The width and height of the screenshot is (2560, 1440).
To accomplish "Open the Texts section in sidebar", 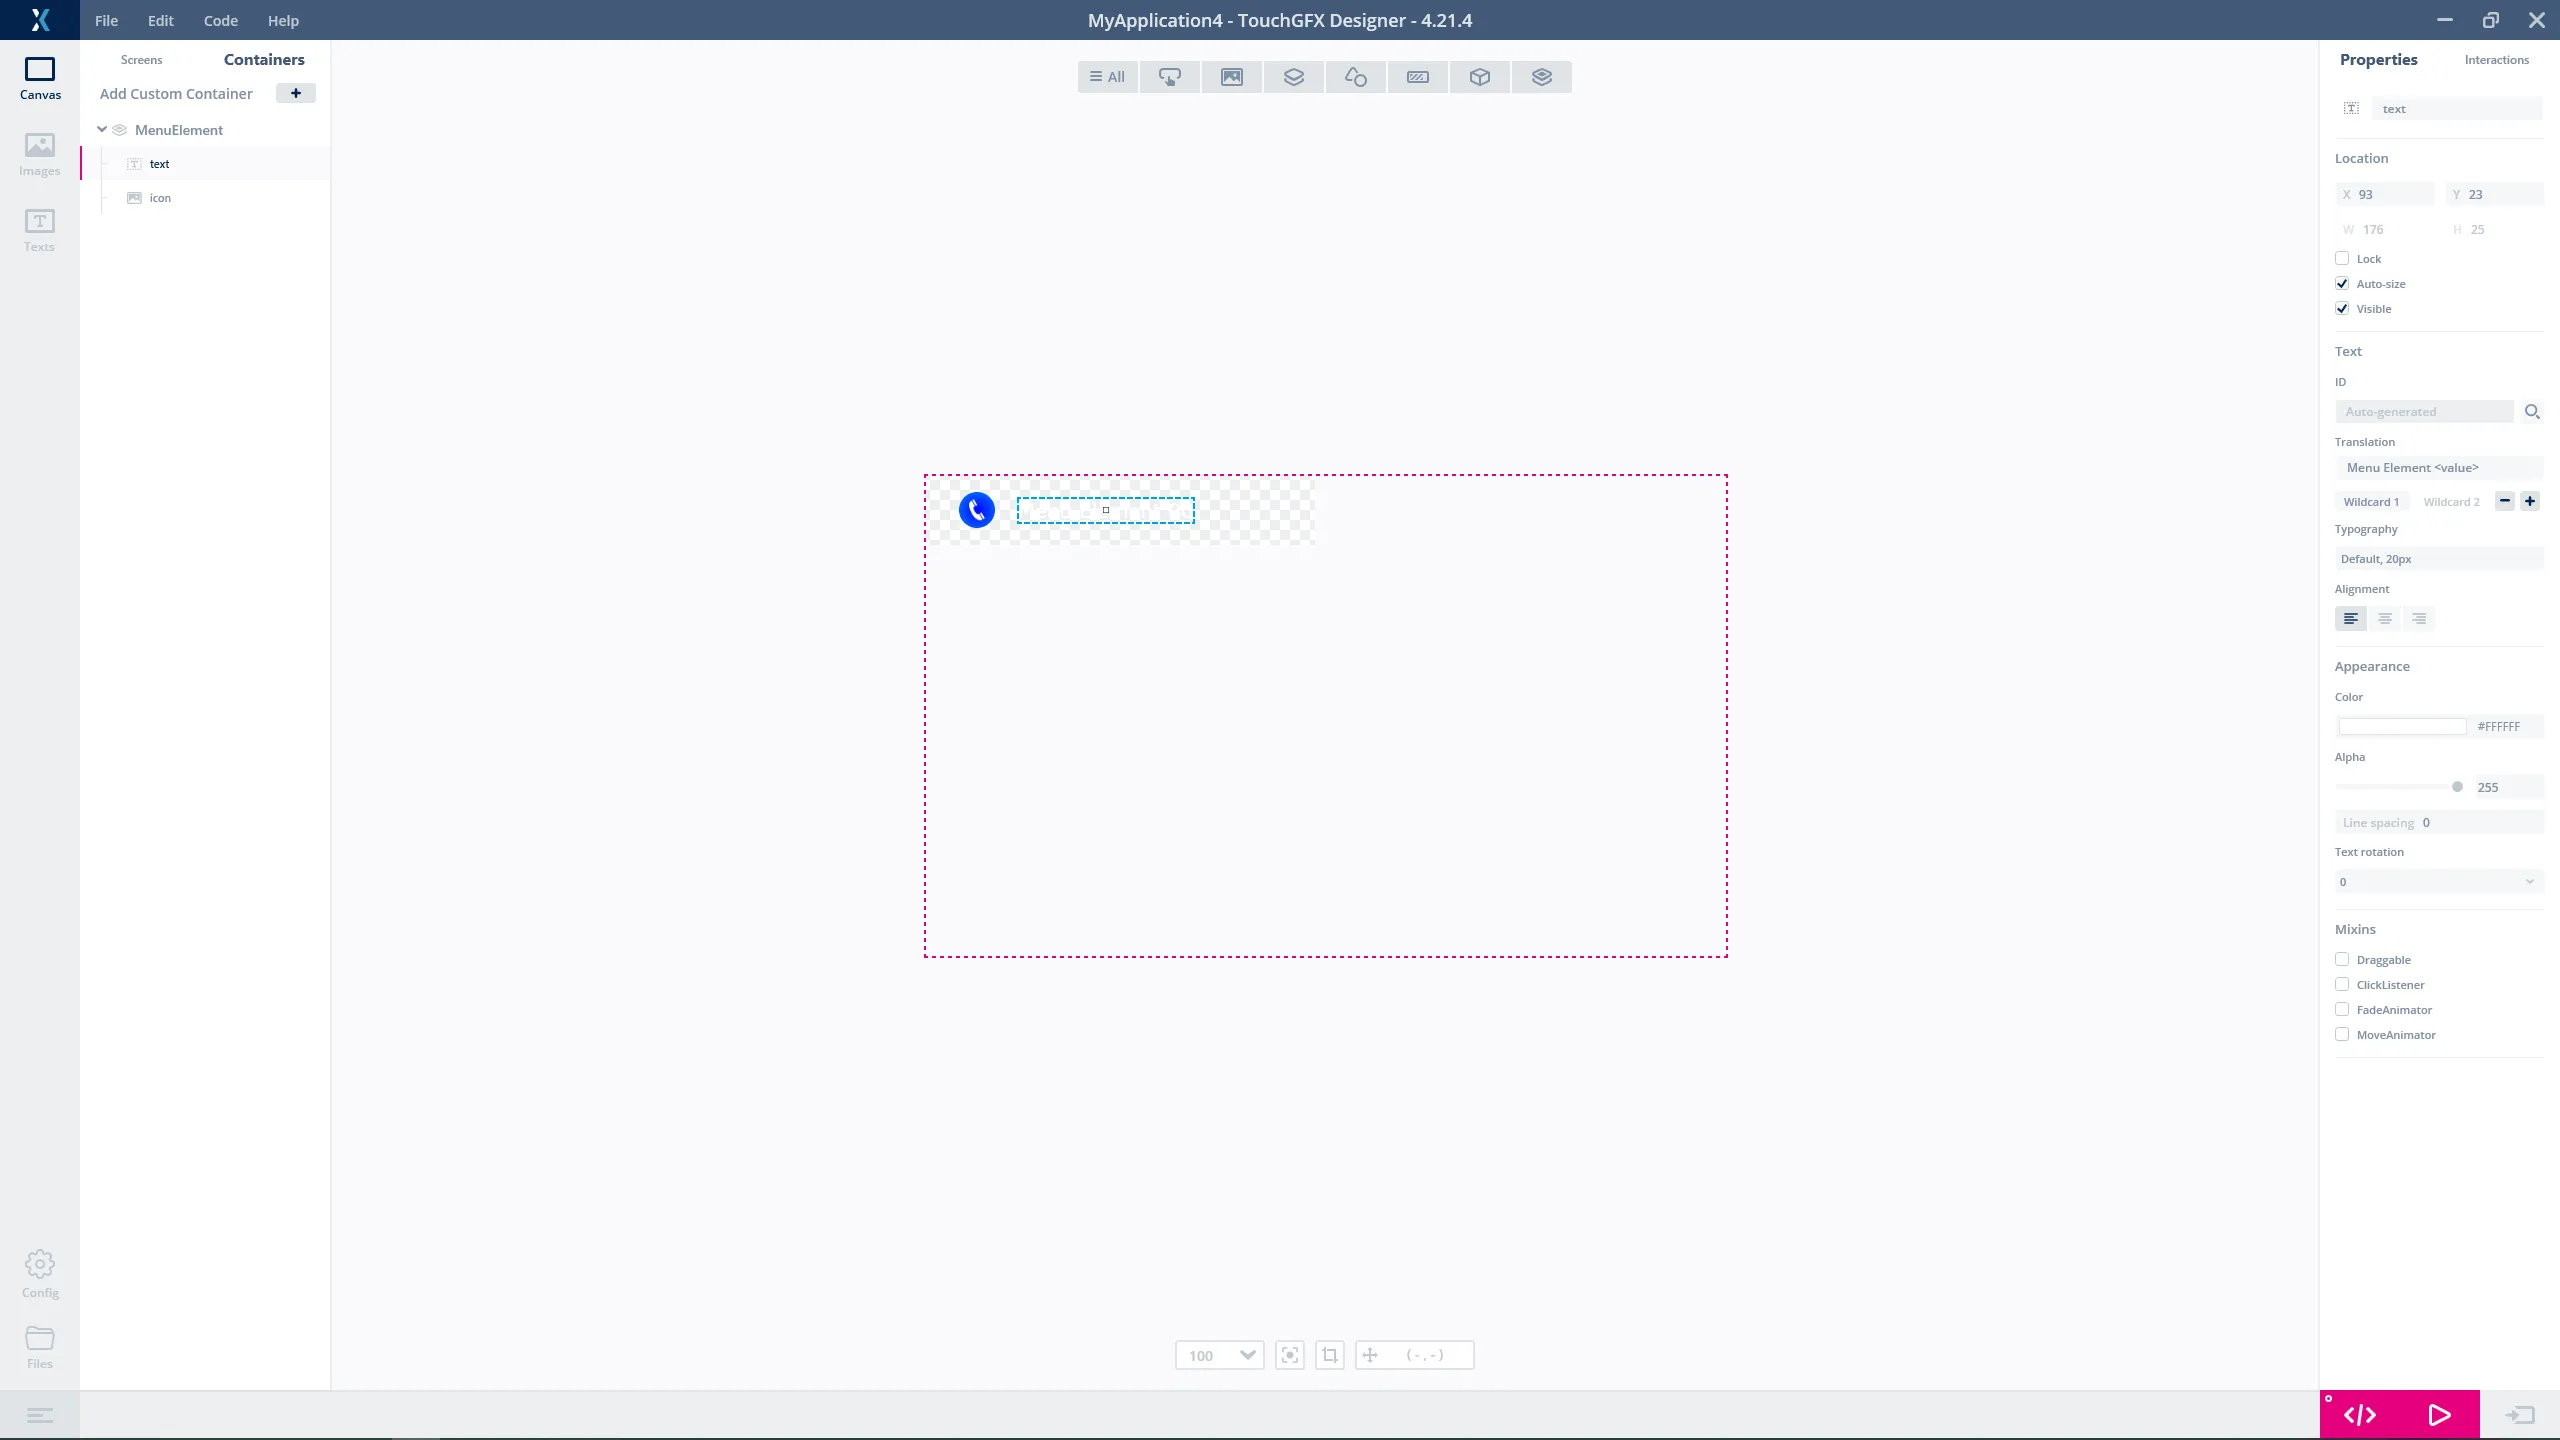I will (x=40, y=231).
